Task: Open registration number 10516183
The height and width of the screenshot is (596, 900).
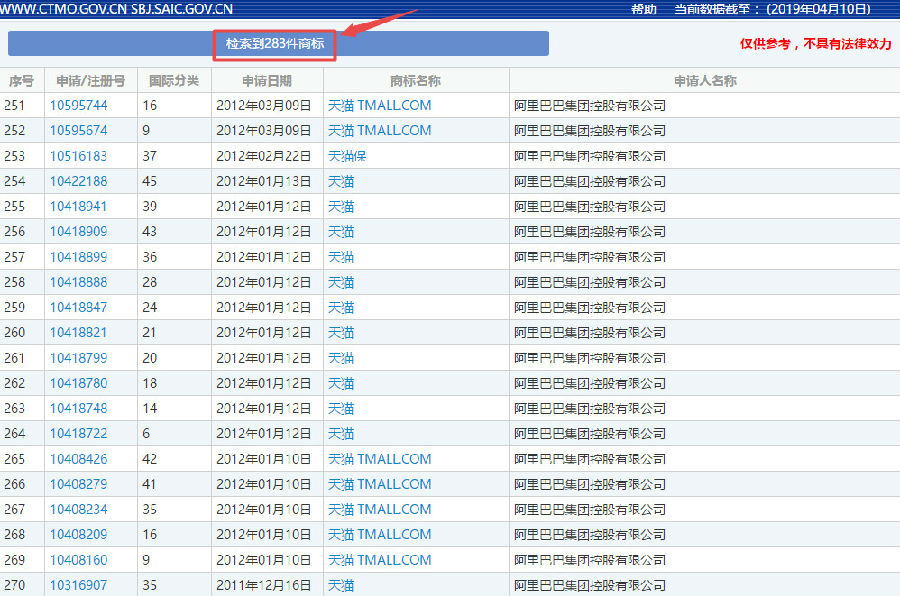Action: pos(79,156)
